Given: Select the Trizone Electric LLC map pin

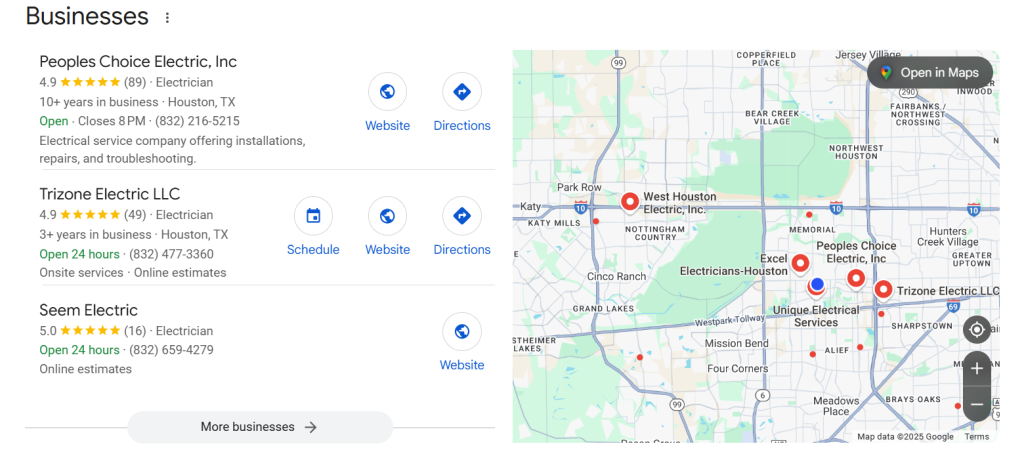Looking at the screenshot, I should [x=883, y=289].
